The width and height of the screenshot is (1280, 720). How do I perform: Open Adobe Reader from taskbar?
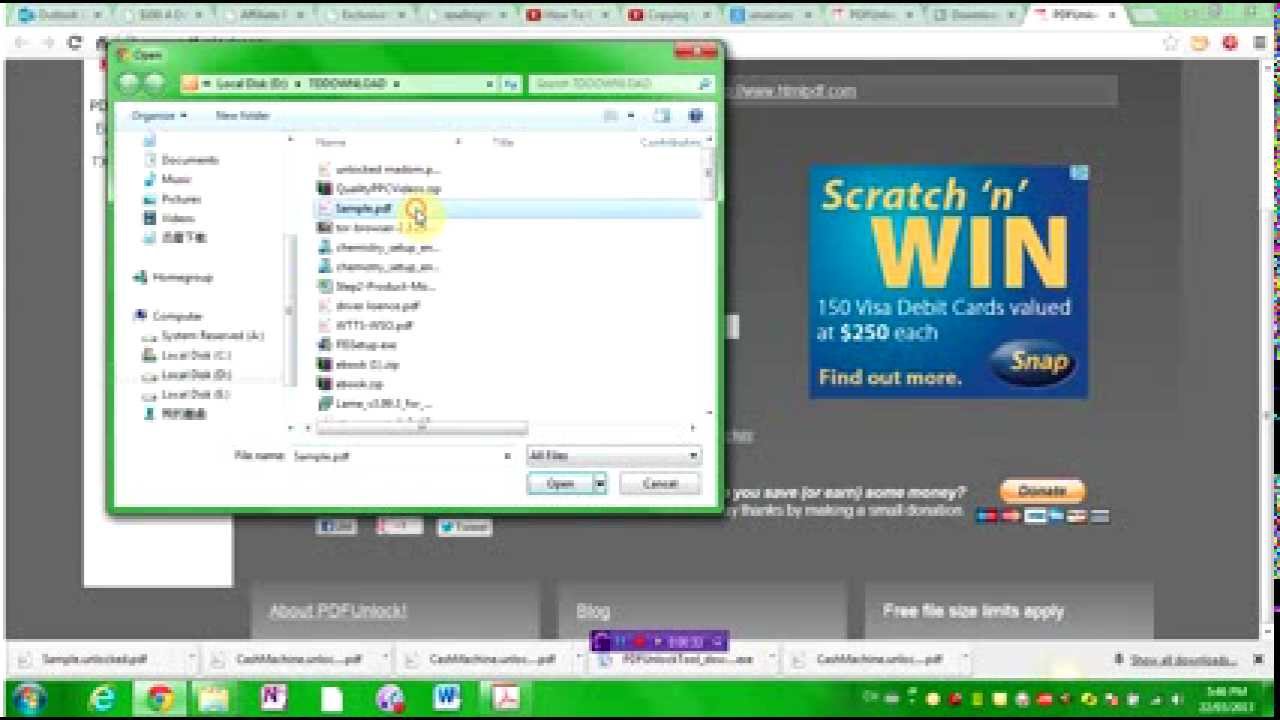(505, 698)
